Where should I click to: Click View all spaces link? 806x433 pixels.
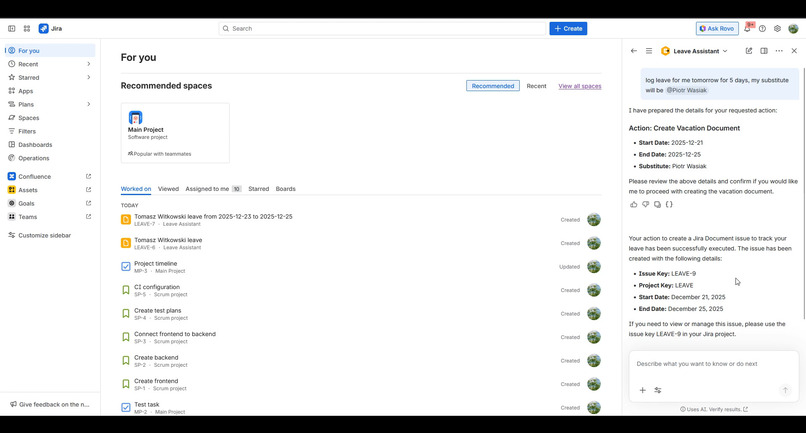click(580, 86)
